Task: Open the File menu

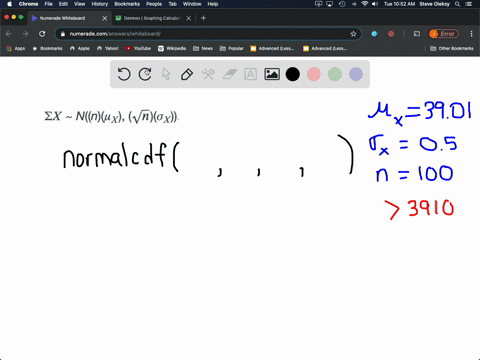Action: pos(49,4)
